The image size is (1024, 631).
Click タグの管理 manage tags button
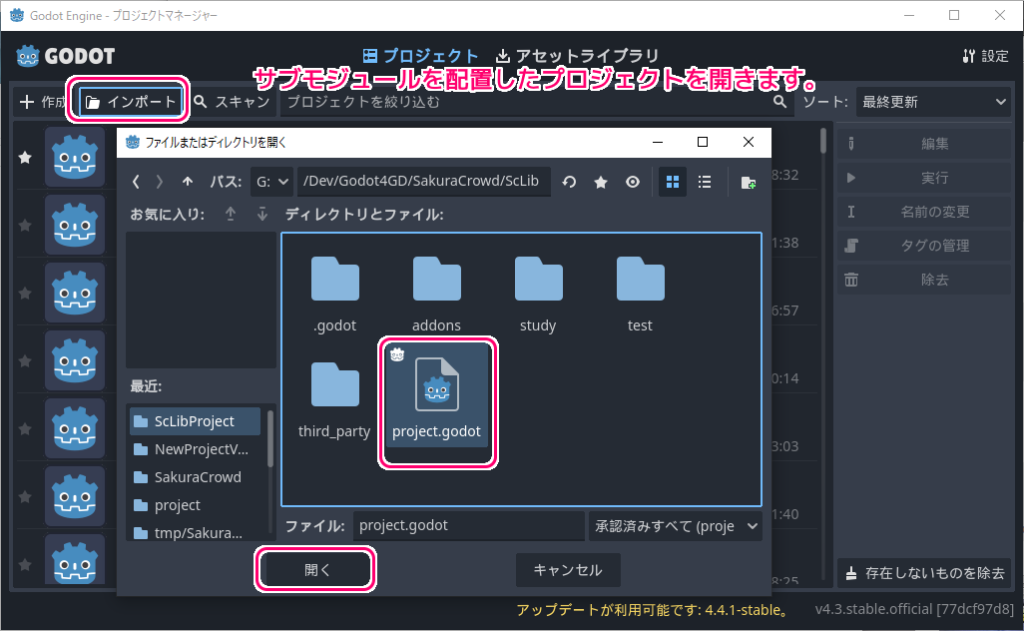click(924, 246)
